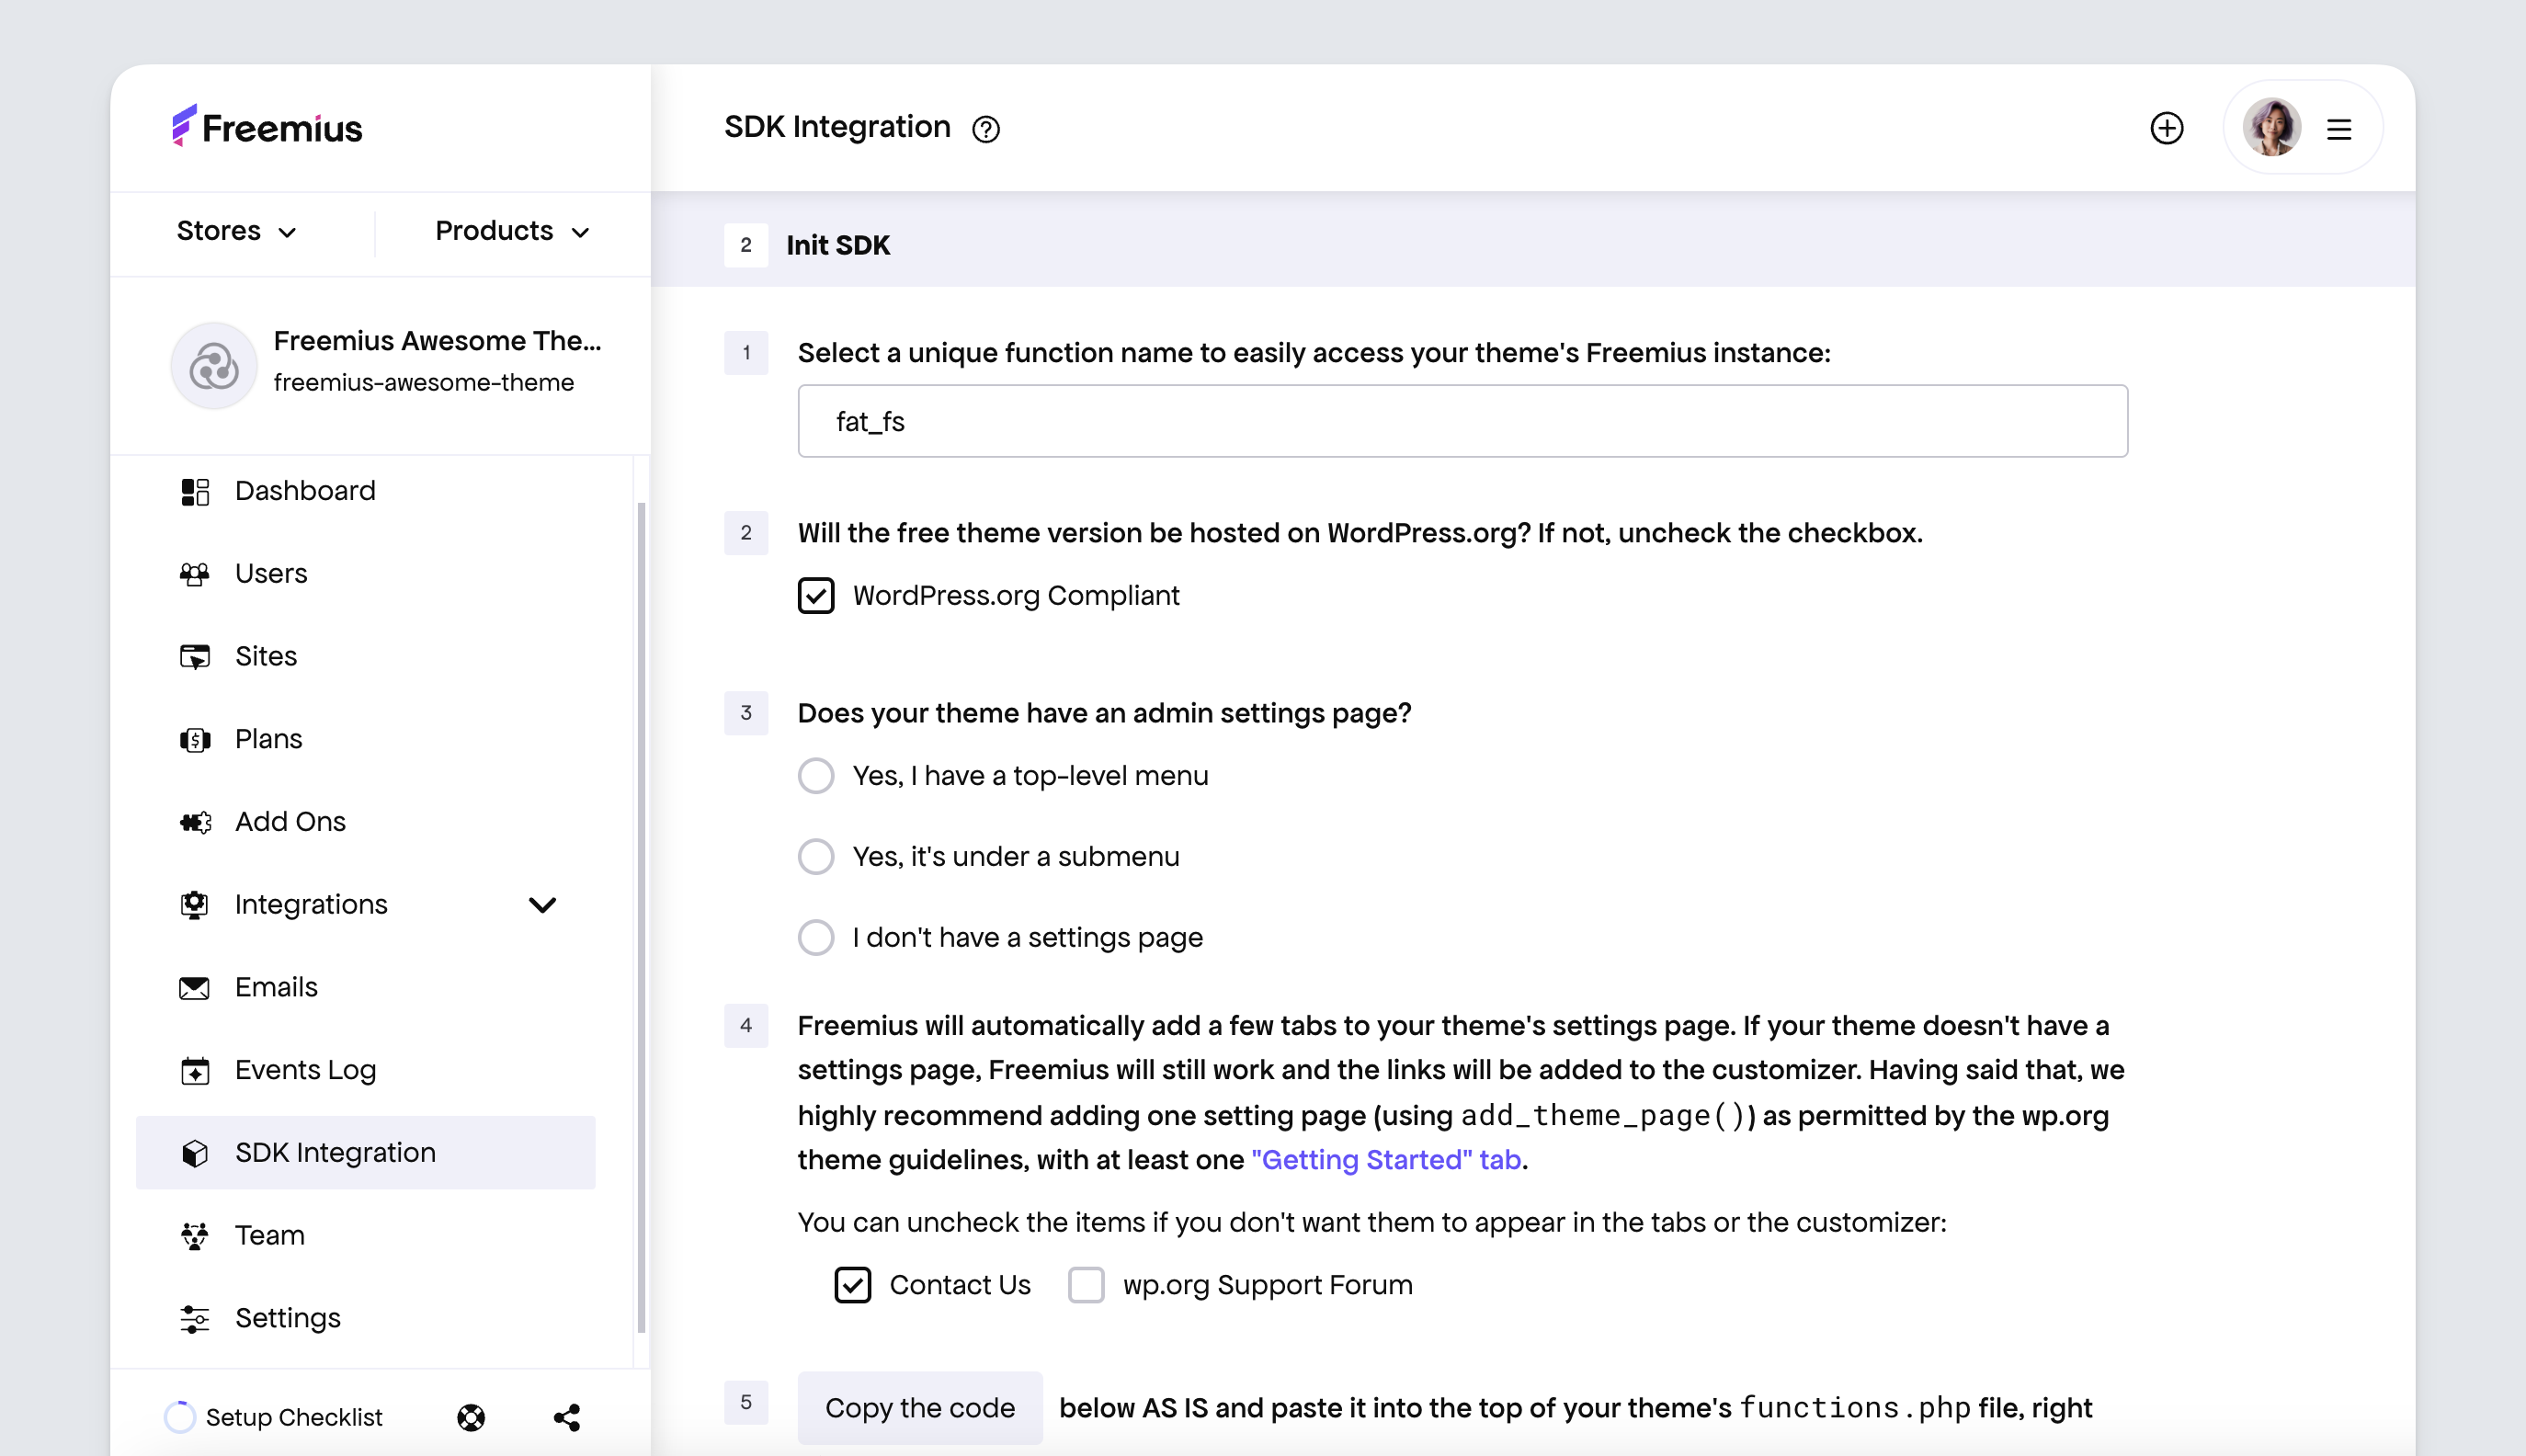Open the "Getting Started" tab link
This screenshot has height=1456, width=2526.
pos(1386,1160)
